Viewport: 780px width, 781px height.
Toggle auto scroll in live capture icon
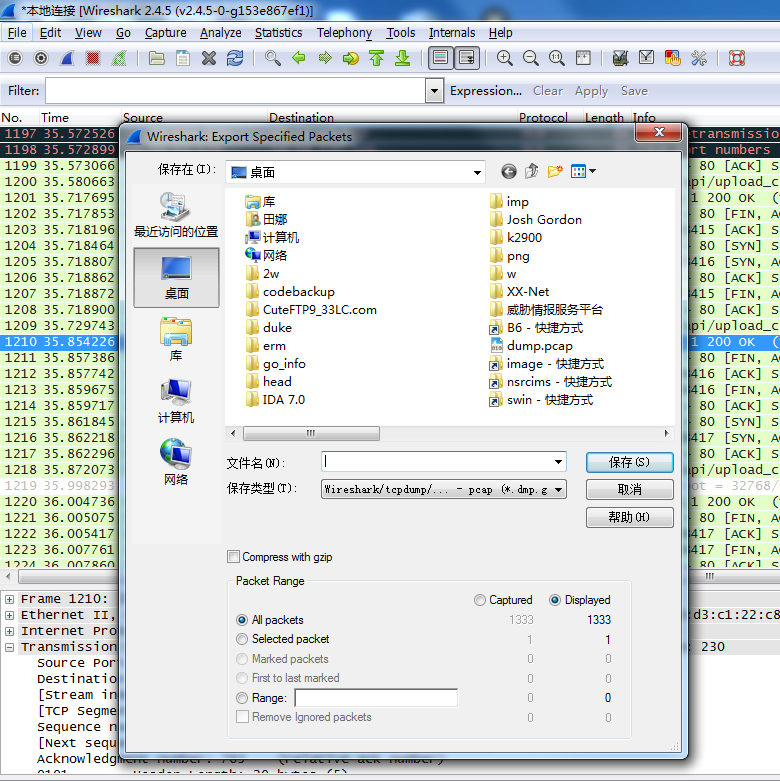[x=467, y=58]
